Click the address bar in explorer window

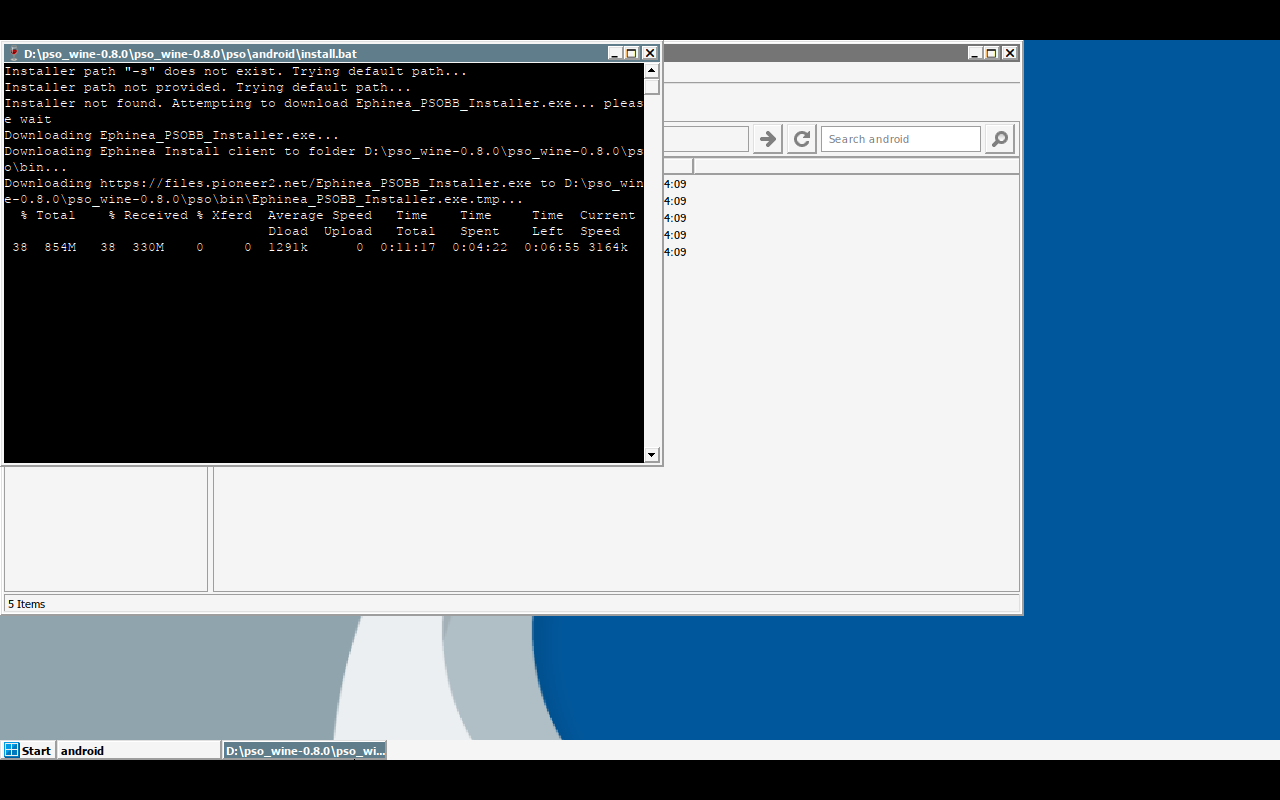(x=705, y=139)
